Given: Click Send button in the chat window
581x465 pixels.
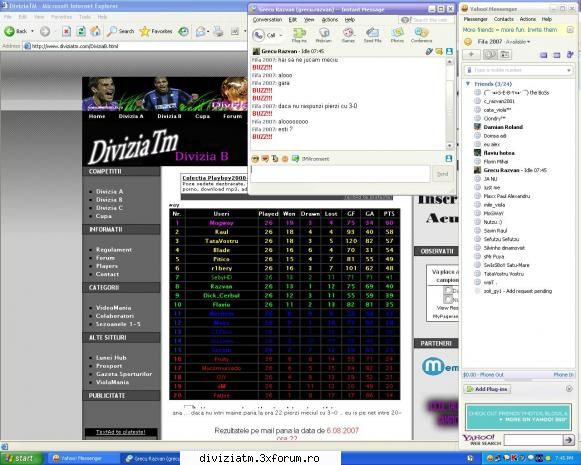Looking at the screenshot, I should click(442, 174).
